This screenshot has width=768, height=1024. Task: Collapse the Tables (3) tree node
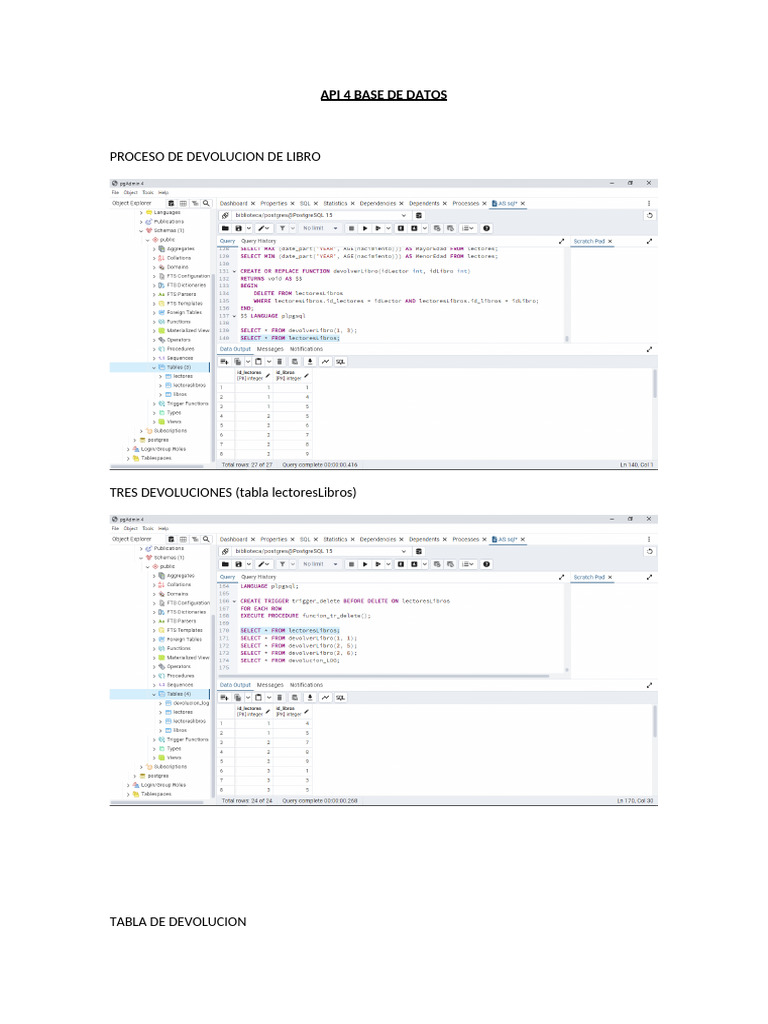[154, 368]
